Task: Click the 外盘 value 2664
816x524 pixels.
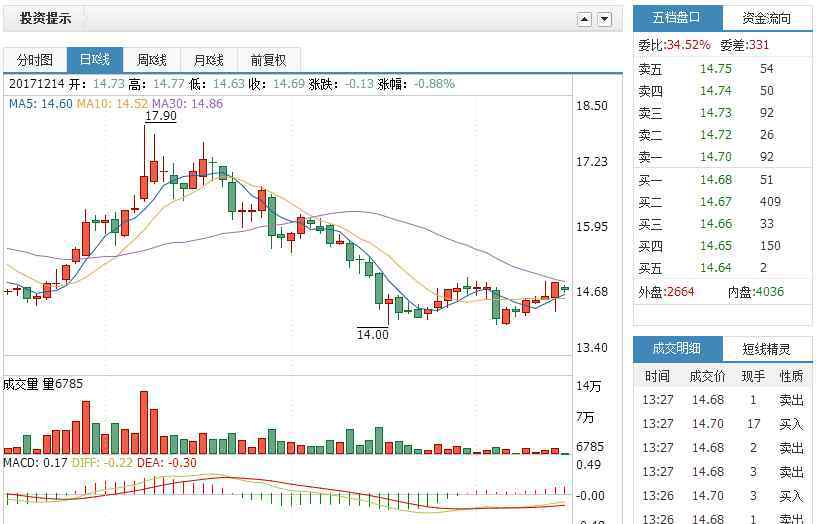Action: click(x=680, y=291)
